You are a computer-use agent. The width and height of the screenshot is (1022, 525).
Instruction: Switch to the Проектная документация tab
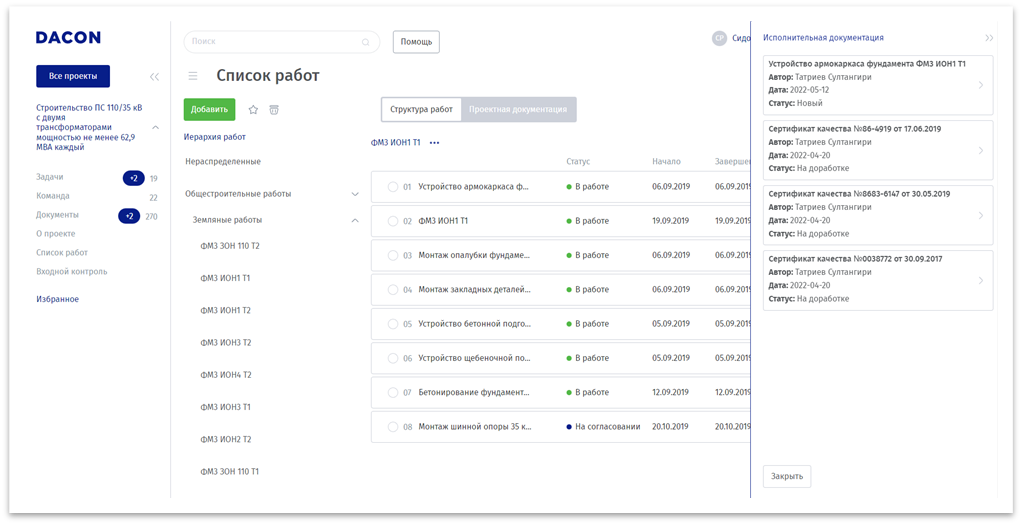[518, 109]
